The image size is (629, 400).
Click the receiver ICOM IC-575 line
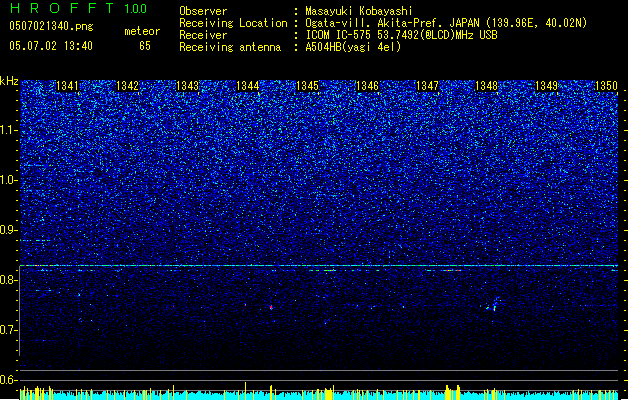click(x=401, y=35)
